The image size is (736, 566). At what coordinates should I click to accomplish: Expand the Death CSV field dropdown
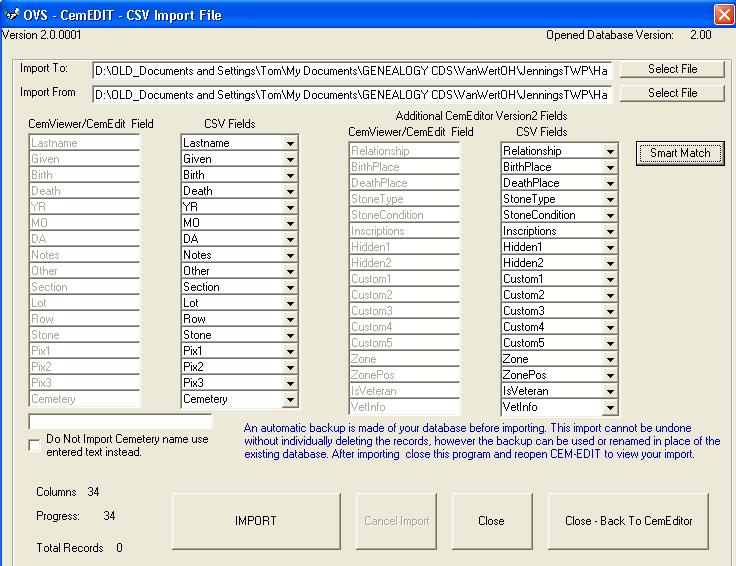click(291, 191)
